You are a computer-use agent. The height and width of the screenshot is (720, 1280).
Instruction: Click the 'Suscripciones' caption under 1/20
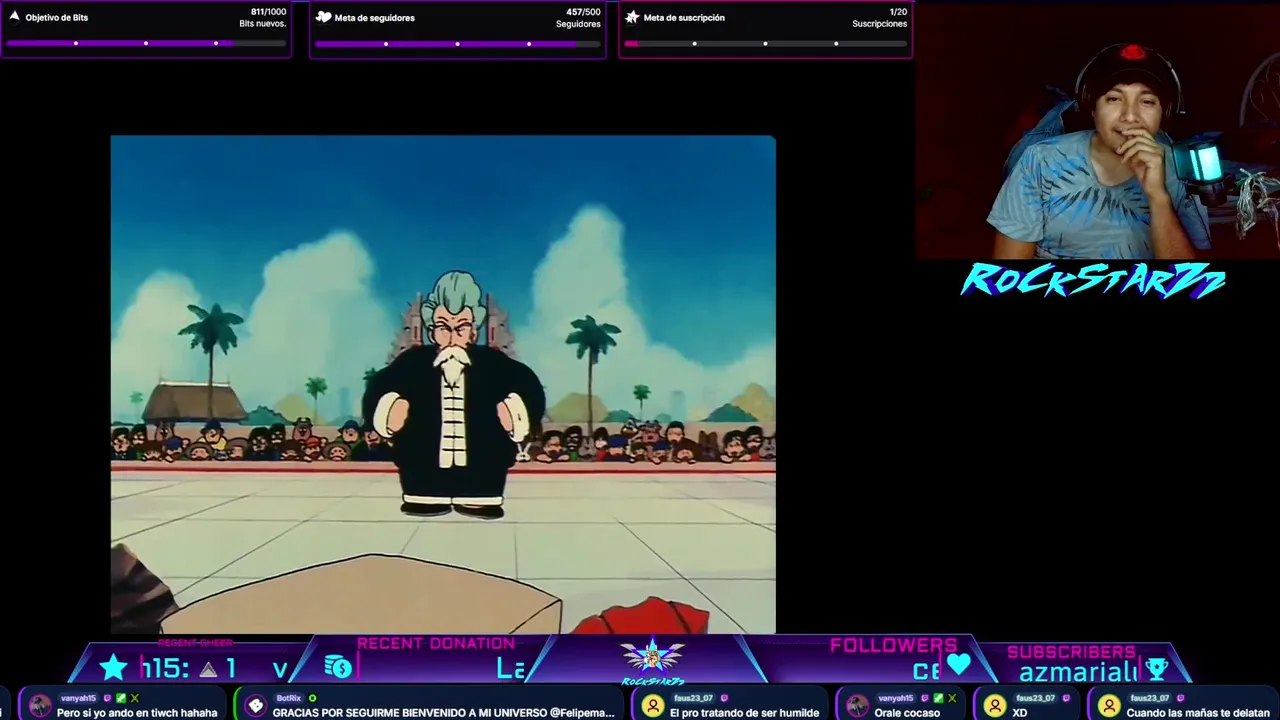pos(880,24)
